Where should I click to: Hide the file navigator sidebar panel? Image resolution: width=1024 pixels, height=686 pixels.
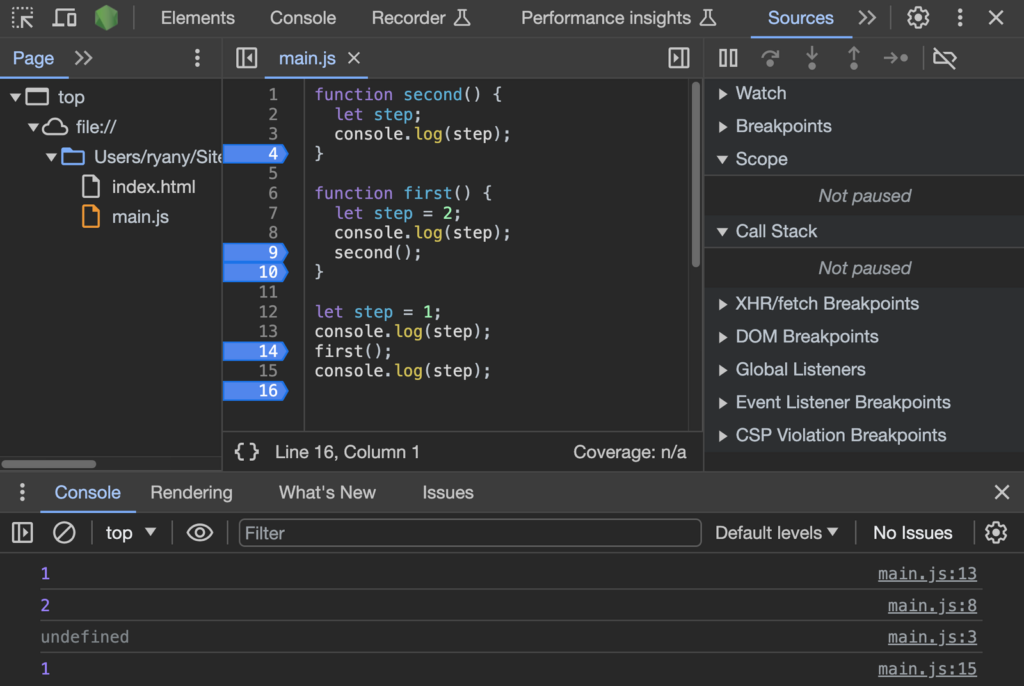(246, 58)
